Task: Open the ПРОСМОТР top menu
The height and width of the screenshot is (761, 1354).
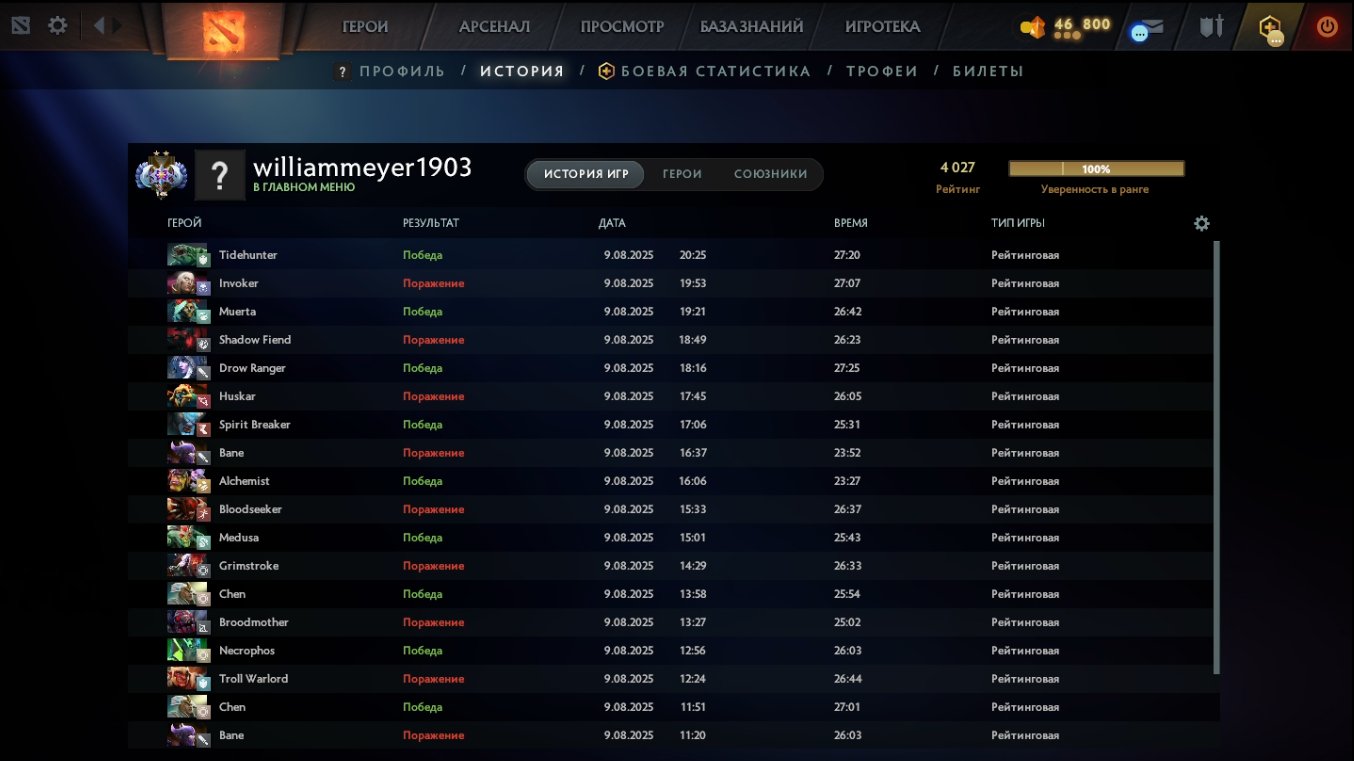Action: 622,27
